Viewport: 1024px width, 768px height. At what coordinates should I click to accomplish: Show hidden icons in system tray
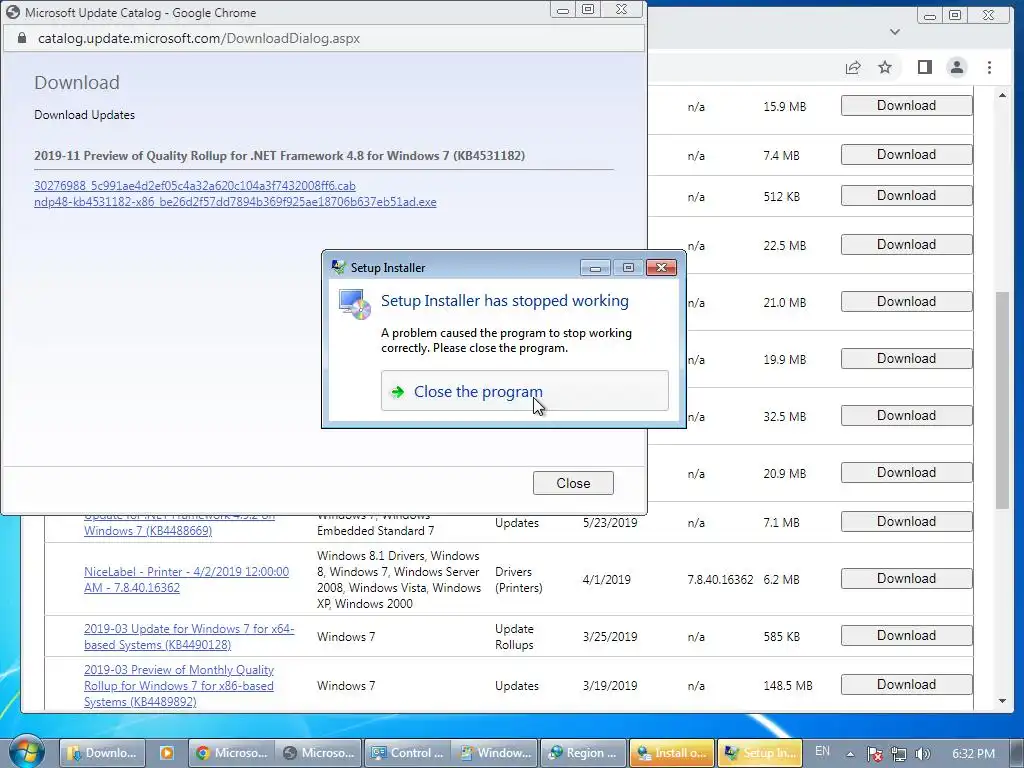[850, 754]
